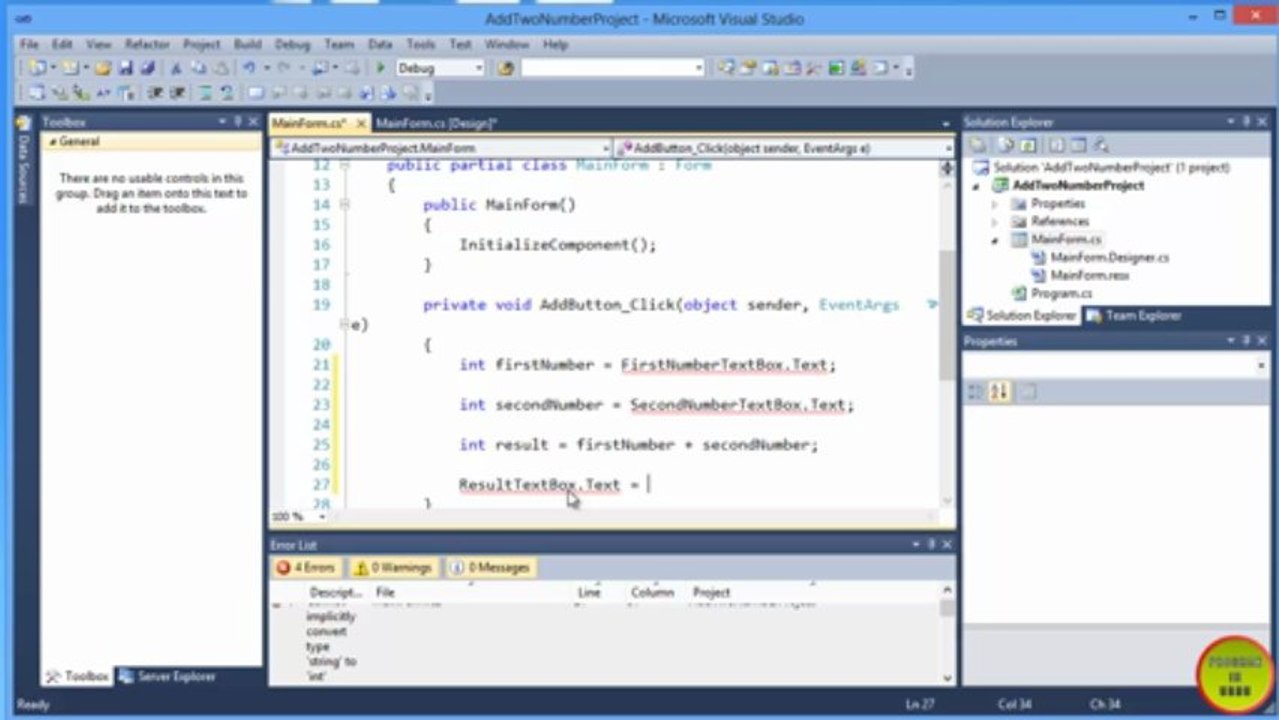Click the code editor vertical scrollbar
Image resolution: width=1279 pixels, height=720 pixels.
pyautogui.click(x=947, y=335)
